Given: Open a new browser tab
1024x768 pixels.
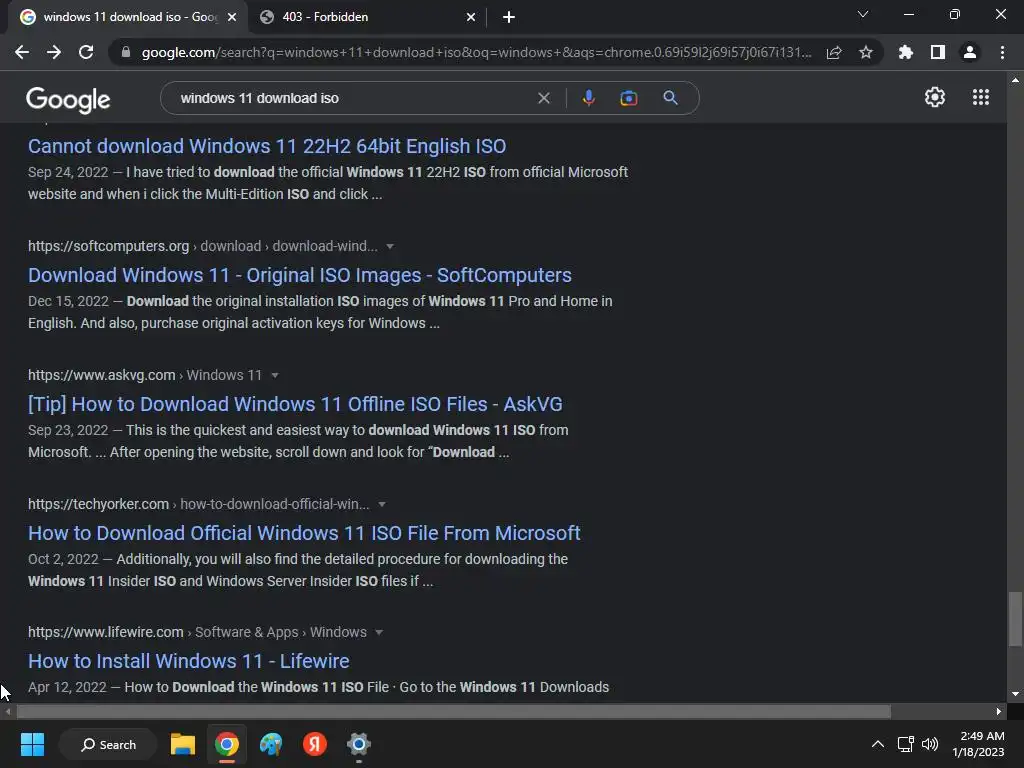Looking at the screenshot, I should click(509, 17).
